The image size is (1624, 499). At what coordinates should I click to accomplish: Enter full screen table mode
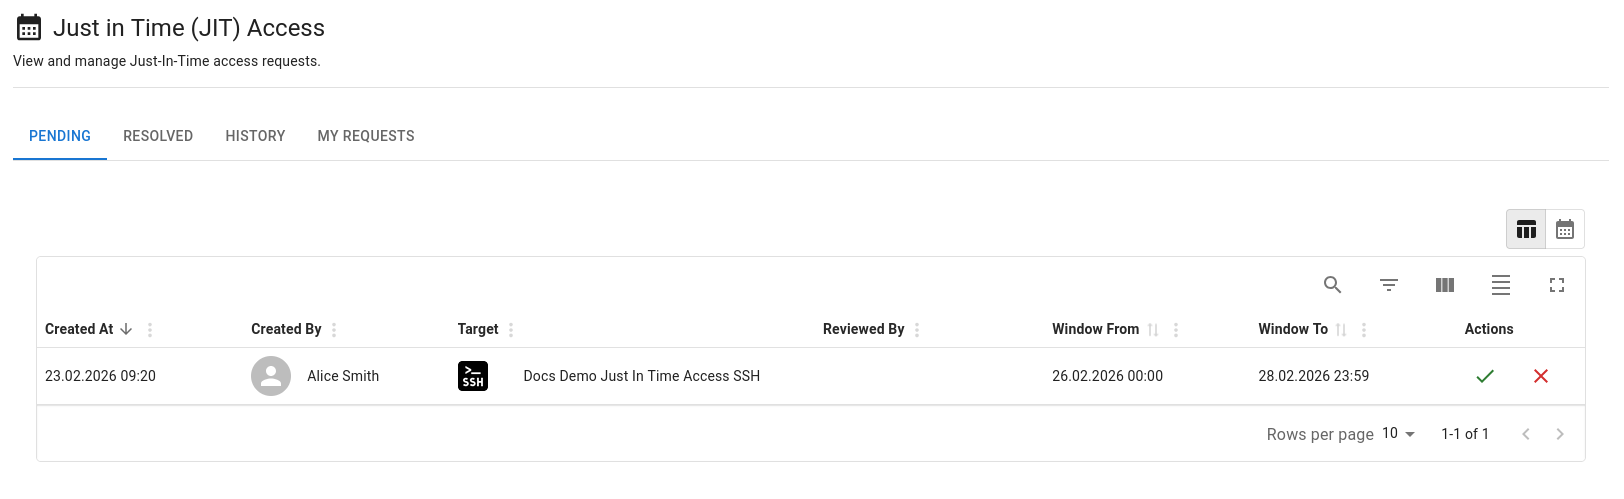(x=1557, y=285)
